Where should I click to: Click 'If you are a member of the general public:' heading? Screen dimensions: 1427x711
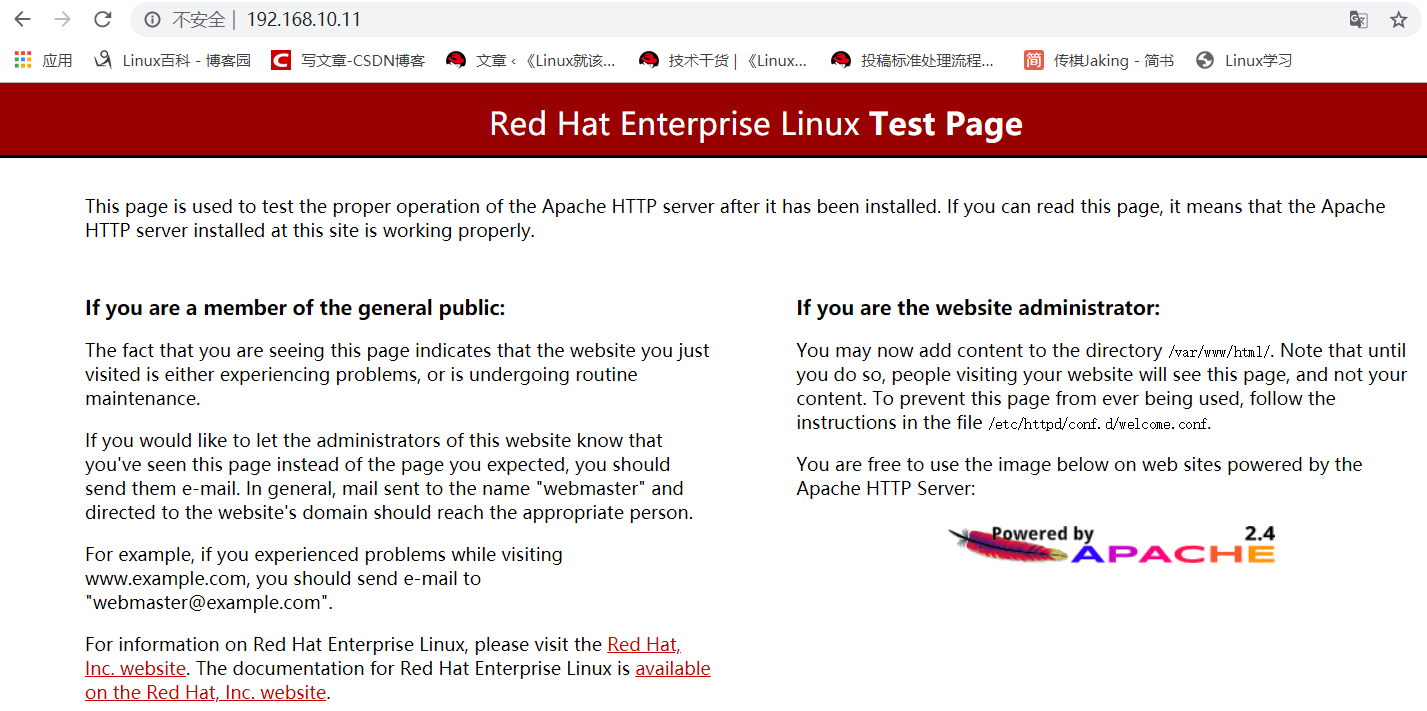pyautogui.click(x=295, y=308)
